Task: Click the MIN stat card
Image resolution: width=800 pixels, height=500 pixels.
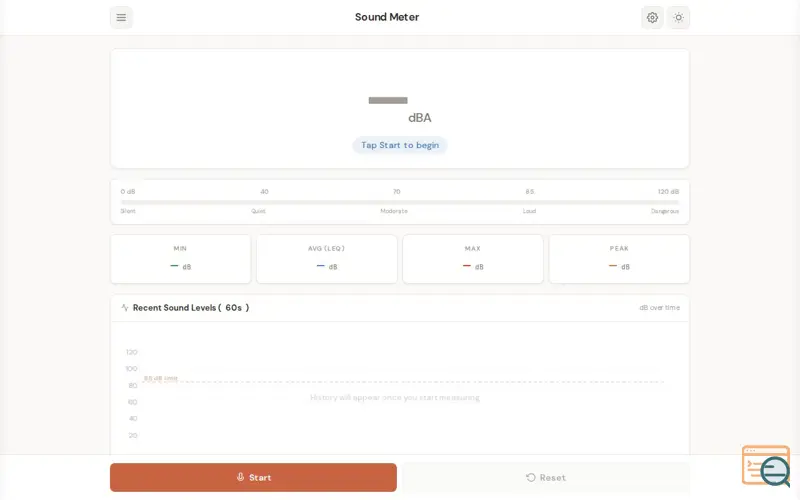Action: click(181, 259)
